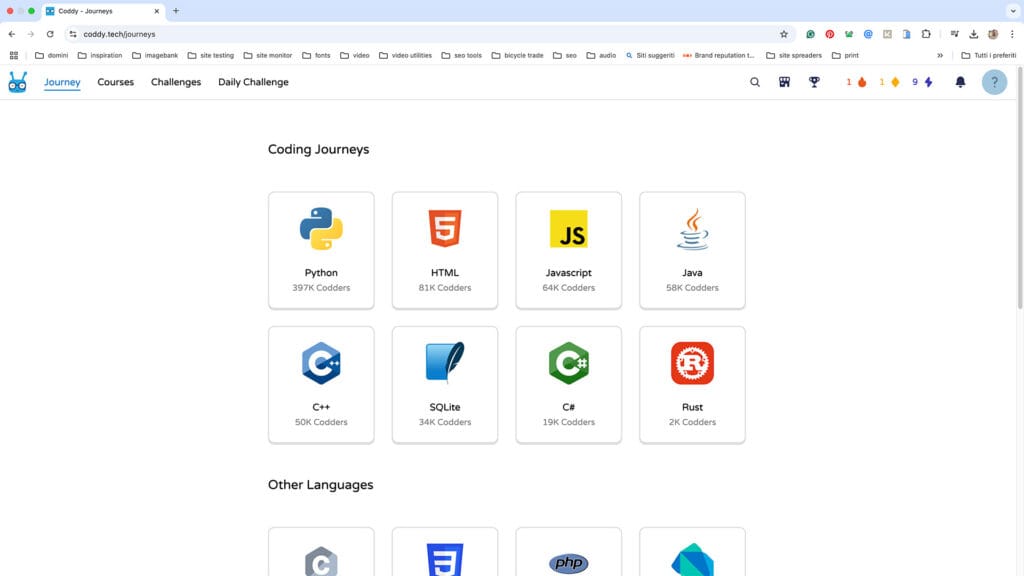
Task: Select the Rust journey card
Action: (x=692, y=384)
